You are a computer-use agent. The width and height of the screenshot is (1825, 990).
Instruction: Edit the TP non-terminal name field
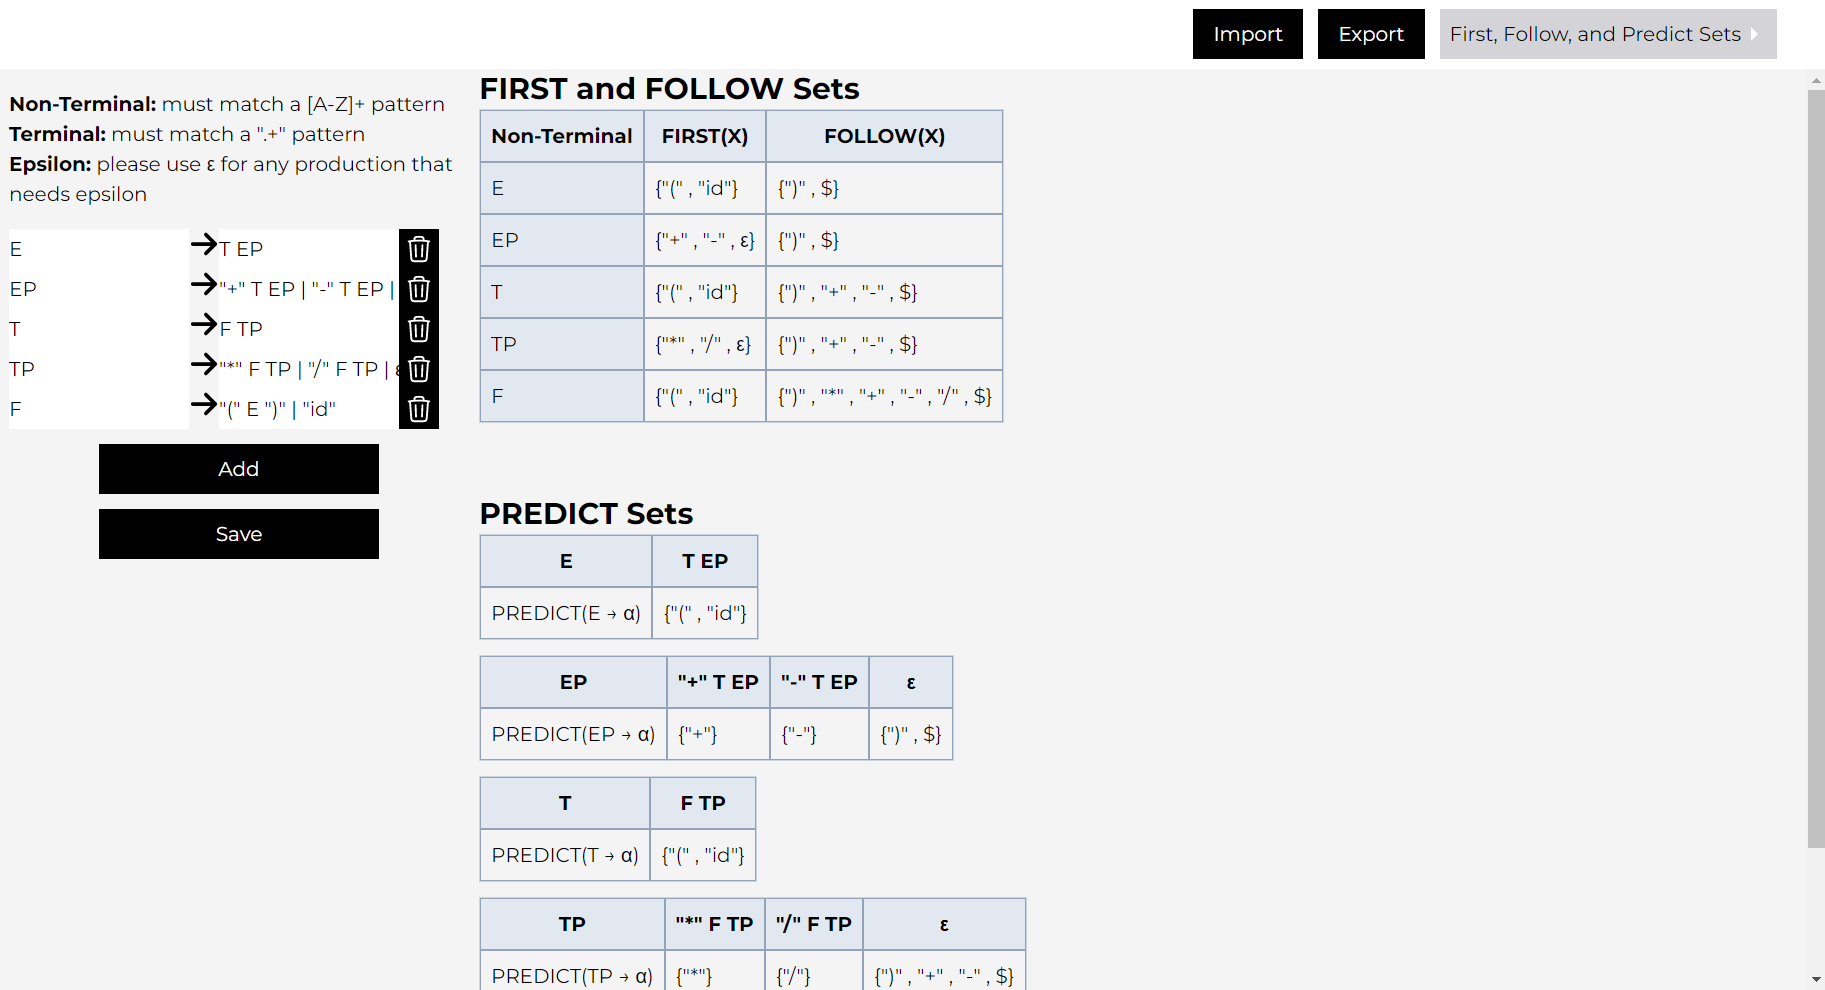tap(98, 369)
